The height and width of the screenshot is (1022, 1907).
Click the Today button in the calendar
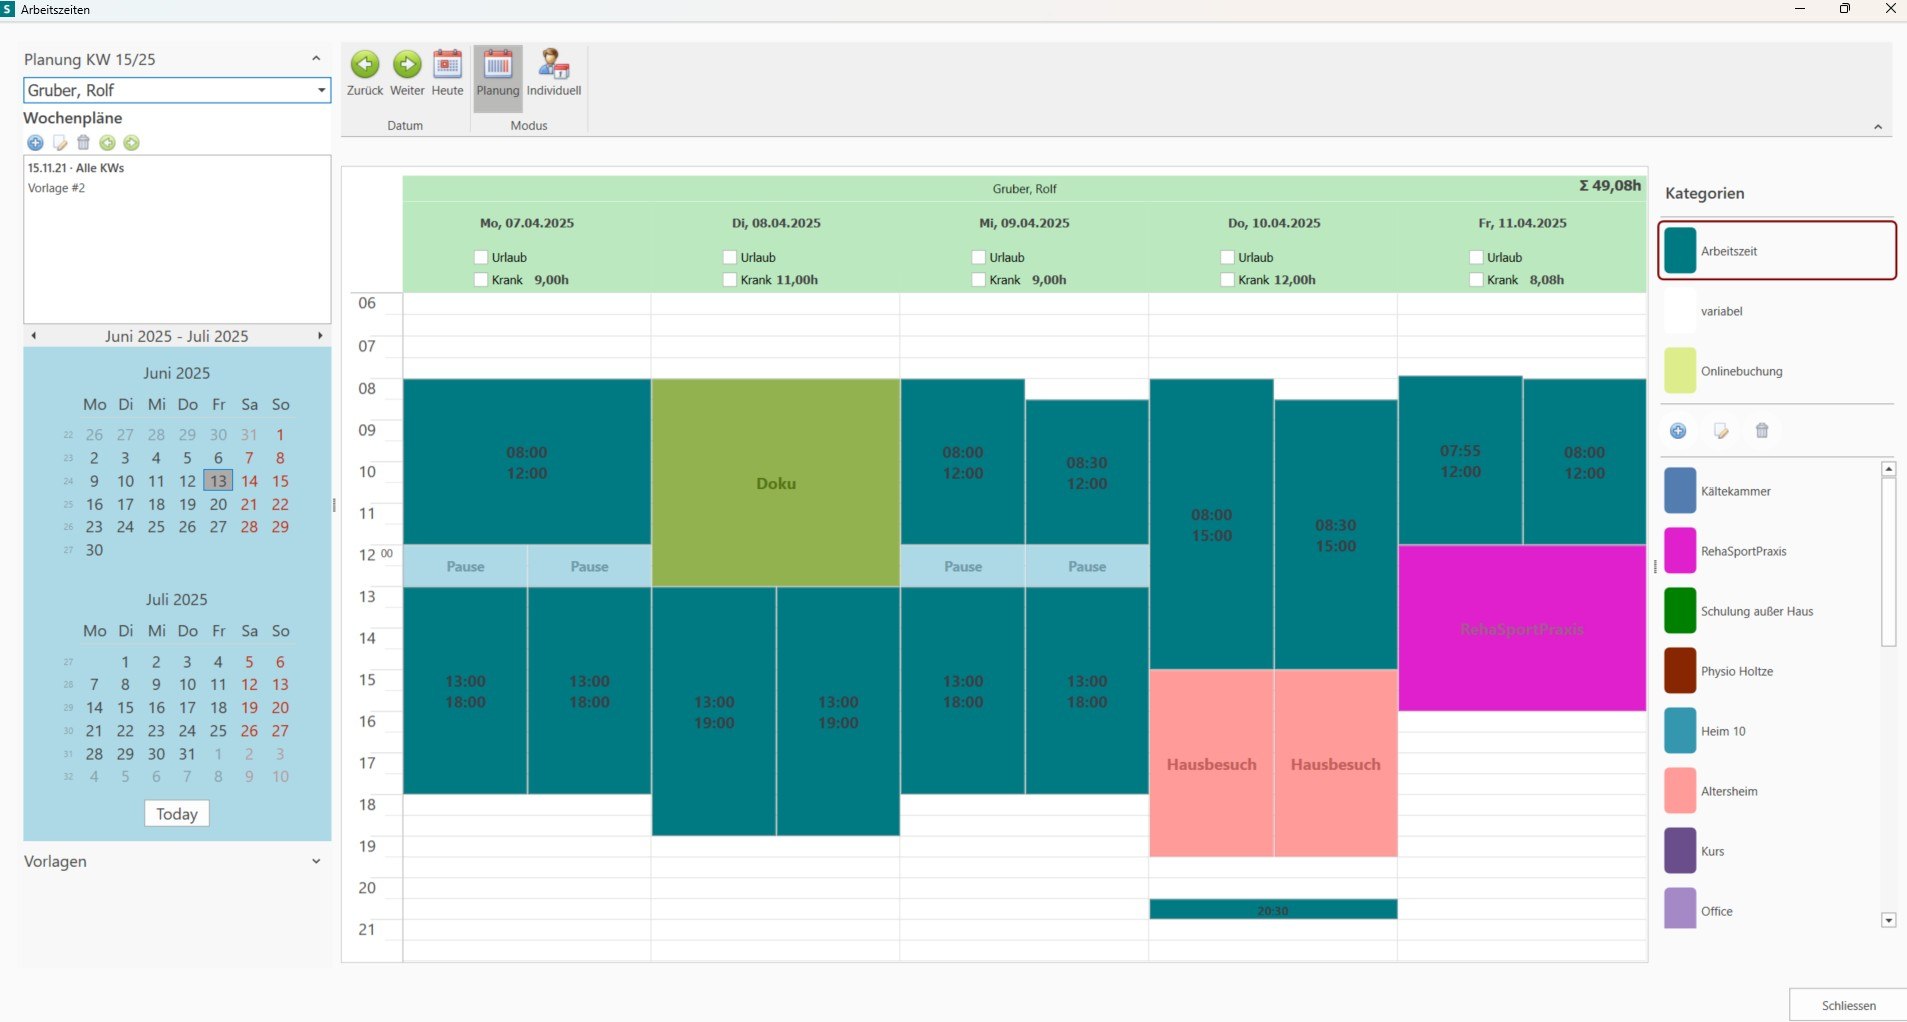click(x=176, y=813)
